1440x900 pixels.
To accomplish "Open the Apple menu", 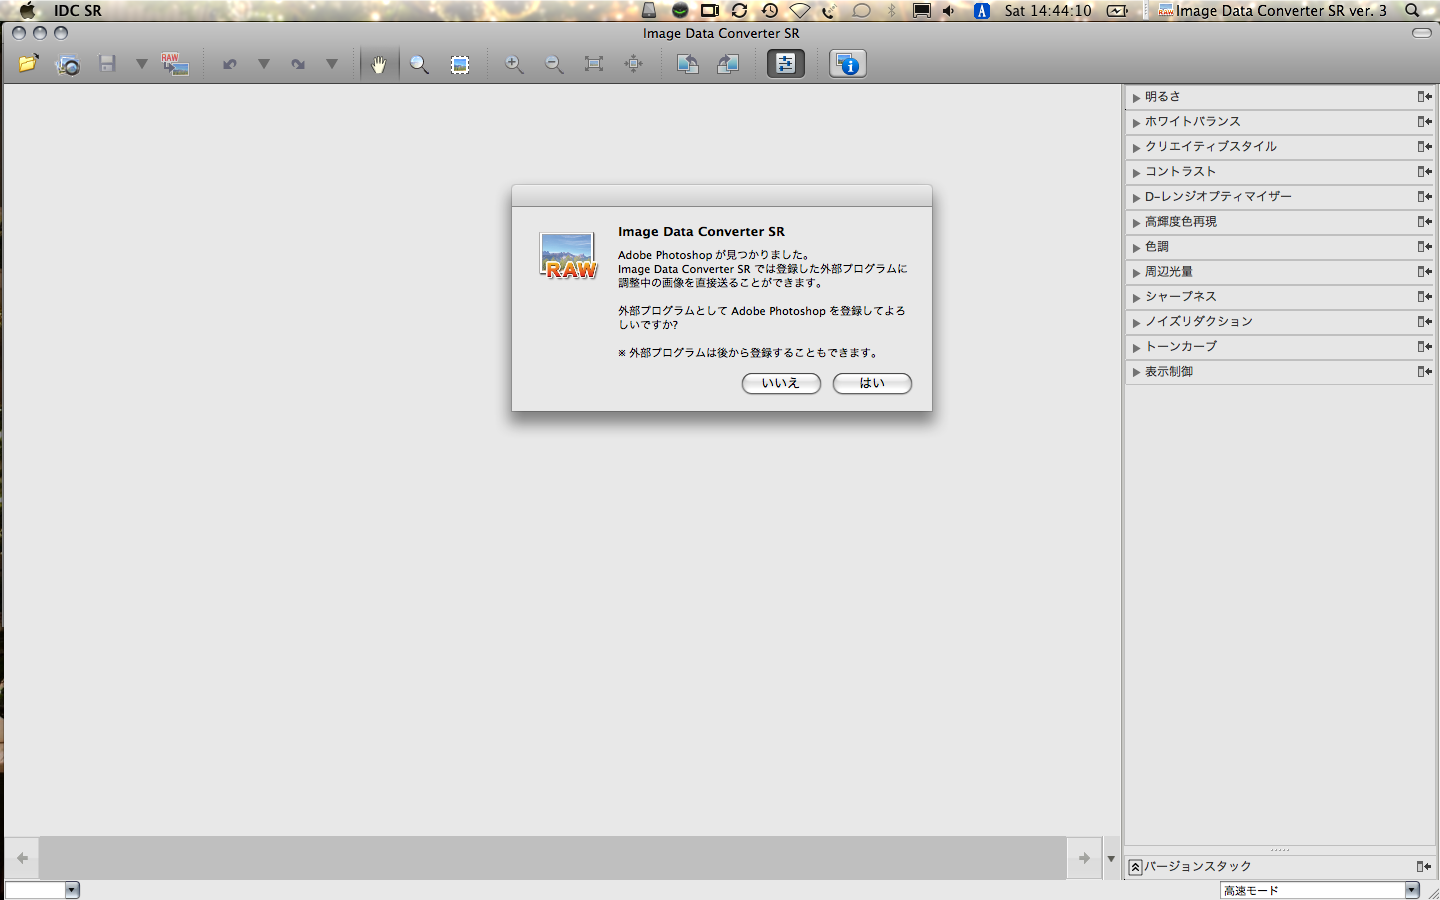I will (x=27, y=11).
